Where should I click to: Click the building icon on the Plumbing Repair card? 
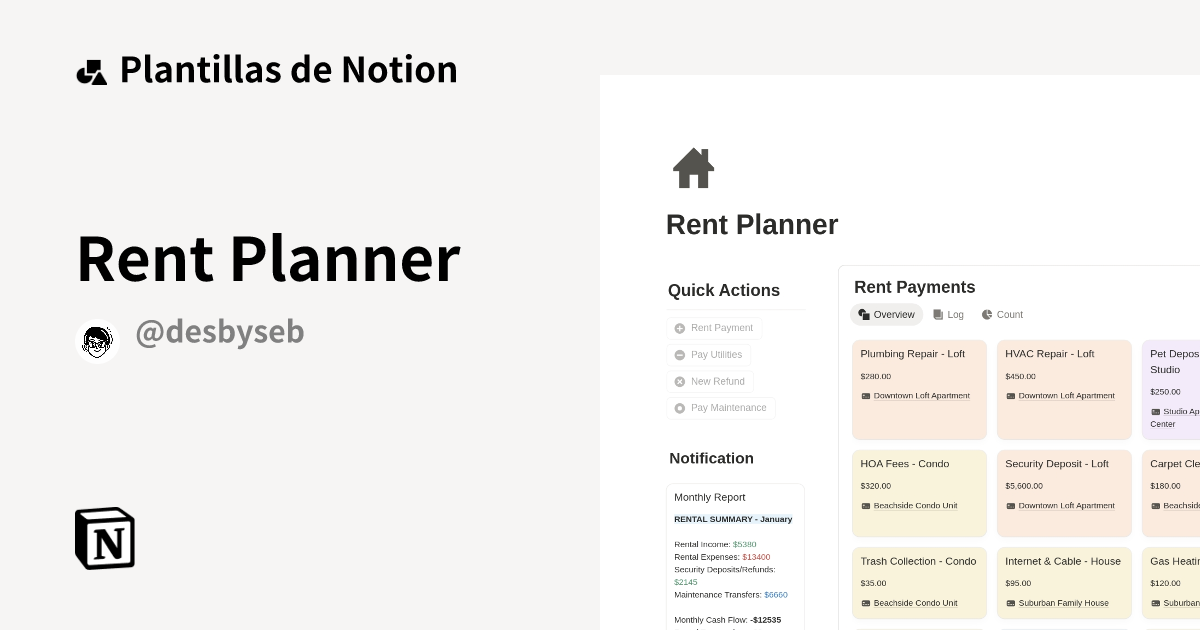coord(864,395)
